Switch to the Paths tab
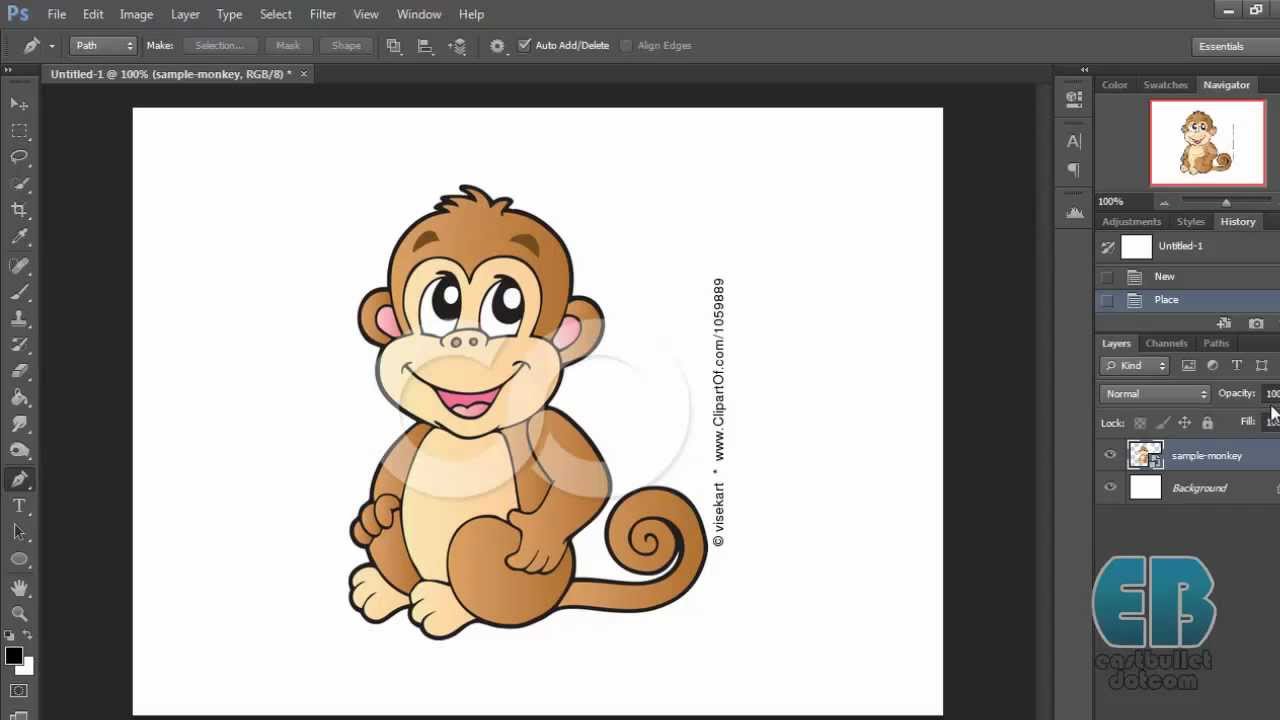The width and height of the screenshot is (1280, 720). pos(1216,343)
